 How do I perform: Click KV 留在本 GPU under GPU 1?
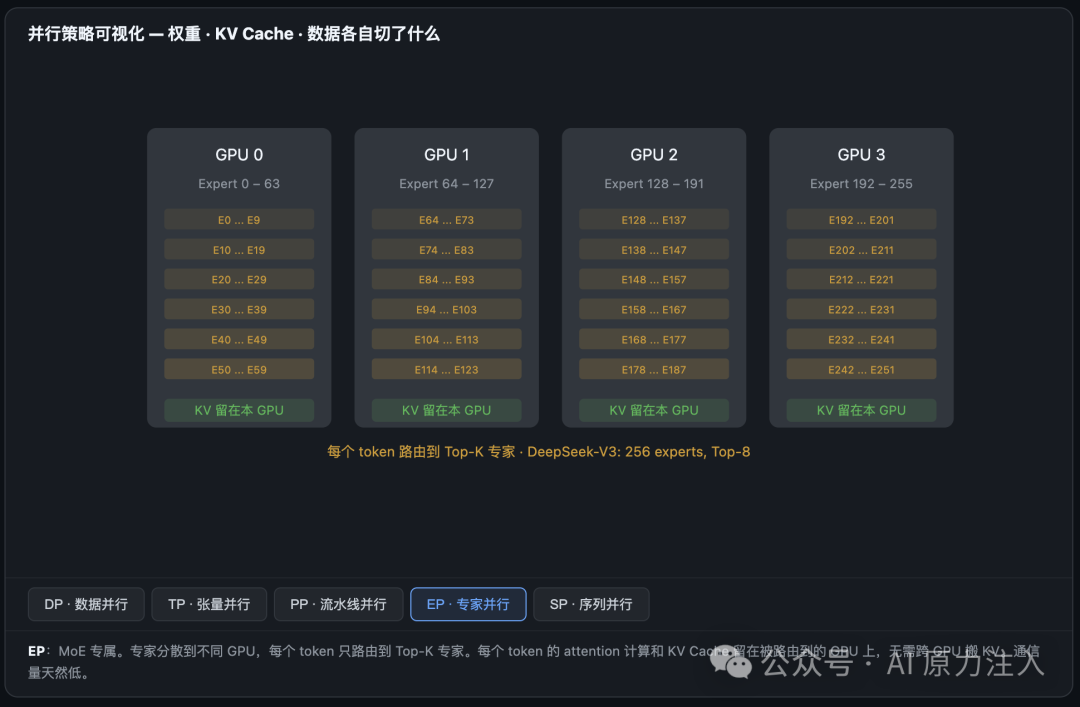(x=446, y=410)
